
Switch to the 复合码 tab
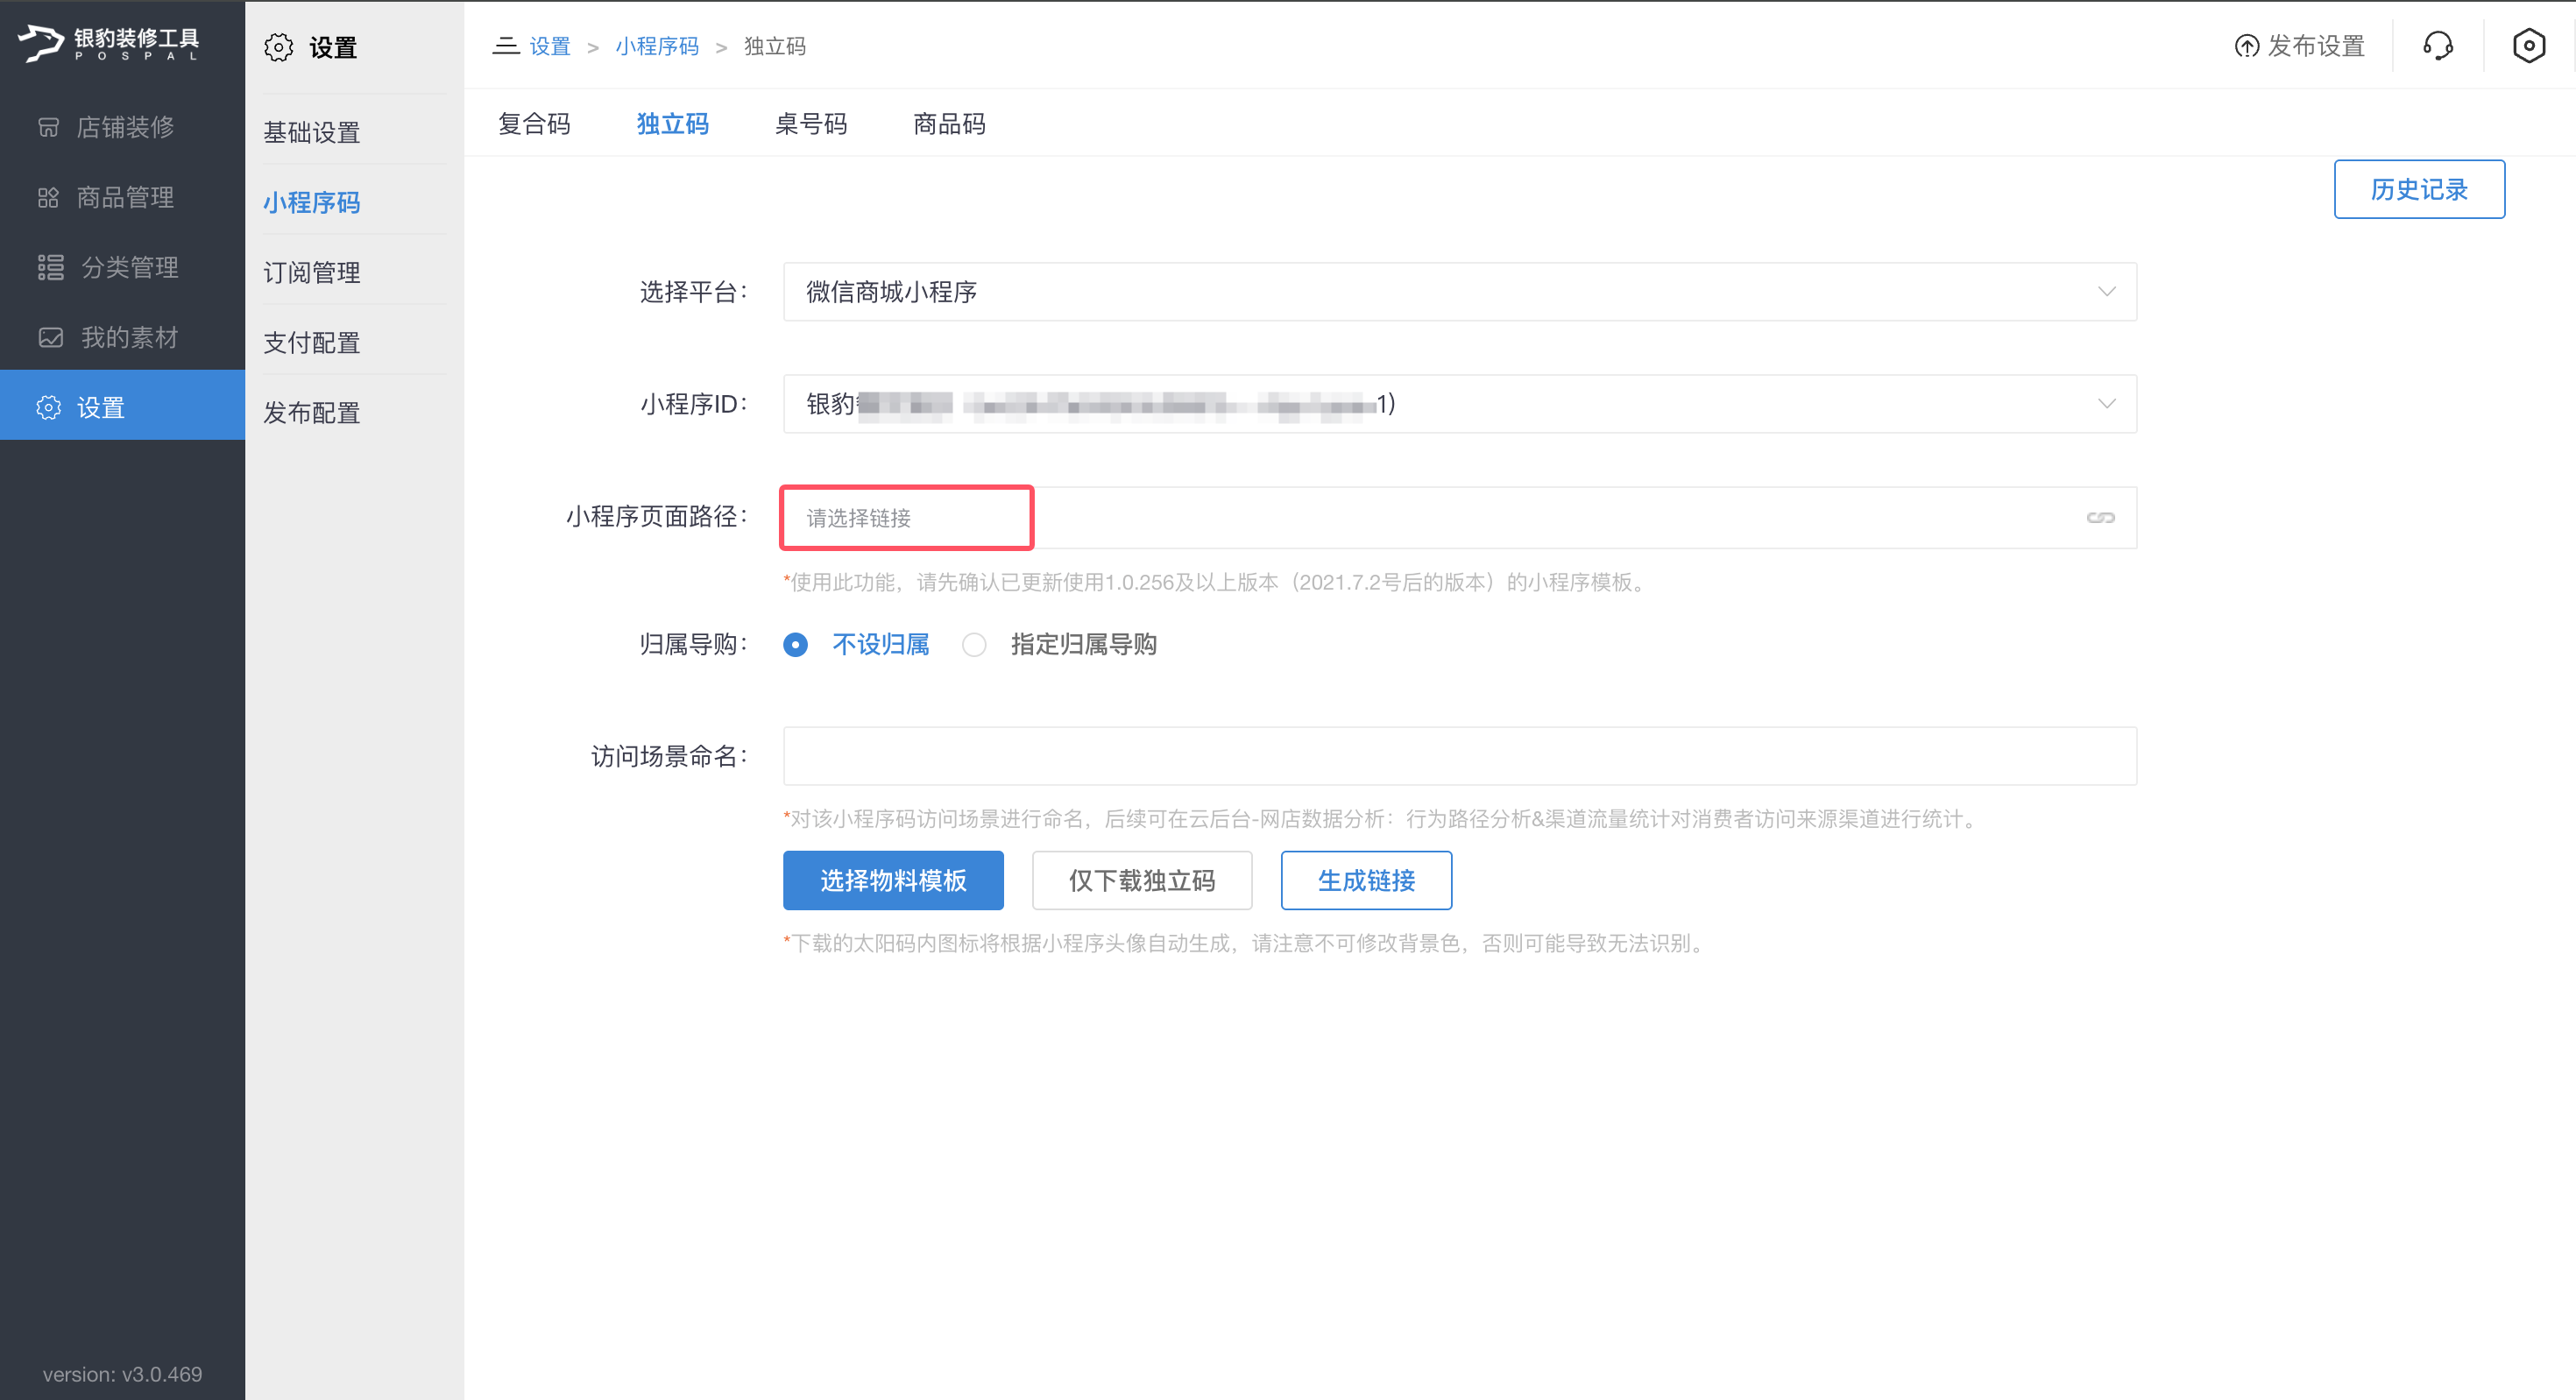(x=534, y=123)
